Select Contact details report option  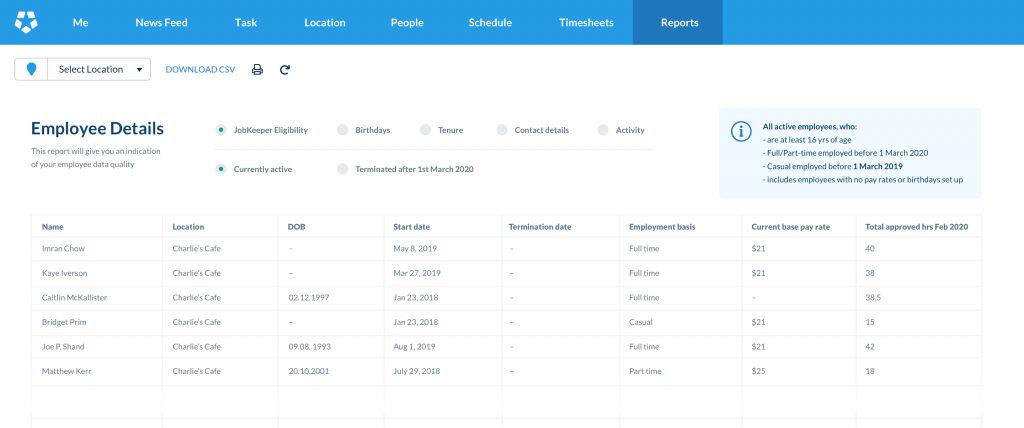[x=501, y=130]
